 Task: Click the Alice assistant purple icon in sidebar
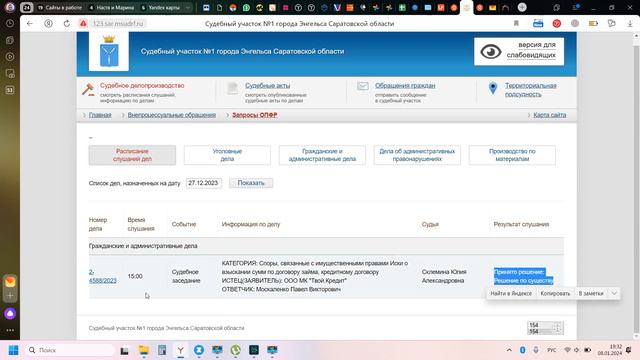(x=10, y=313)
